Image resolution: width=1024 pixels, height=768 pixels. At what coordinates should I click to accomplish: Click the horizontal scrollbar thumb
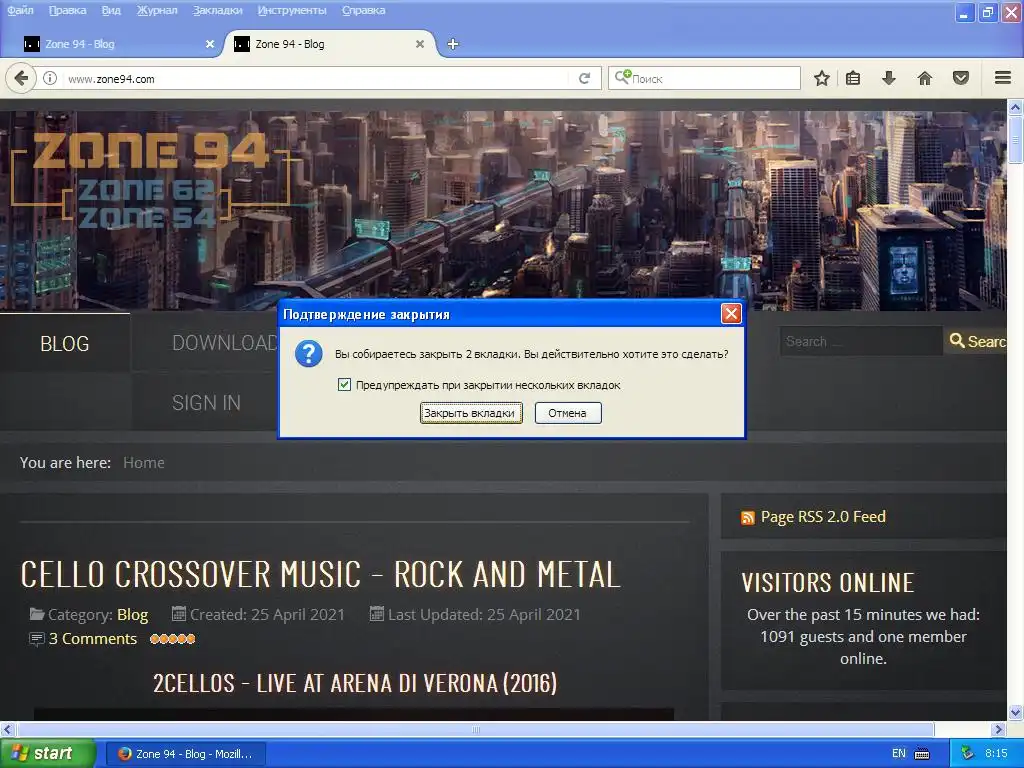click(x=475, y=729)
